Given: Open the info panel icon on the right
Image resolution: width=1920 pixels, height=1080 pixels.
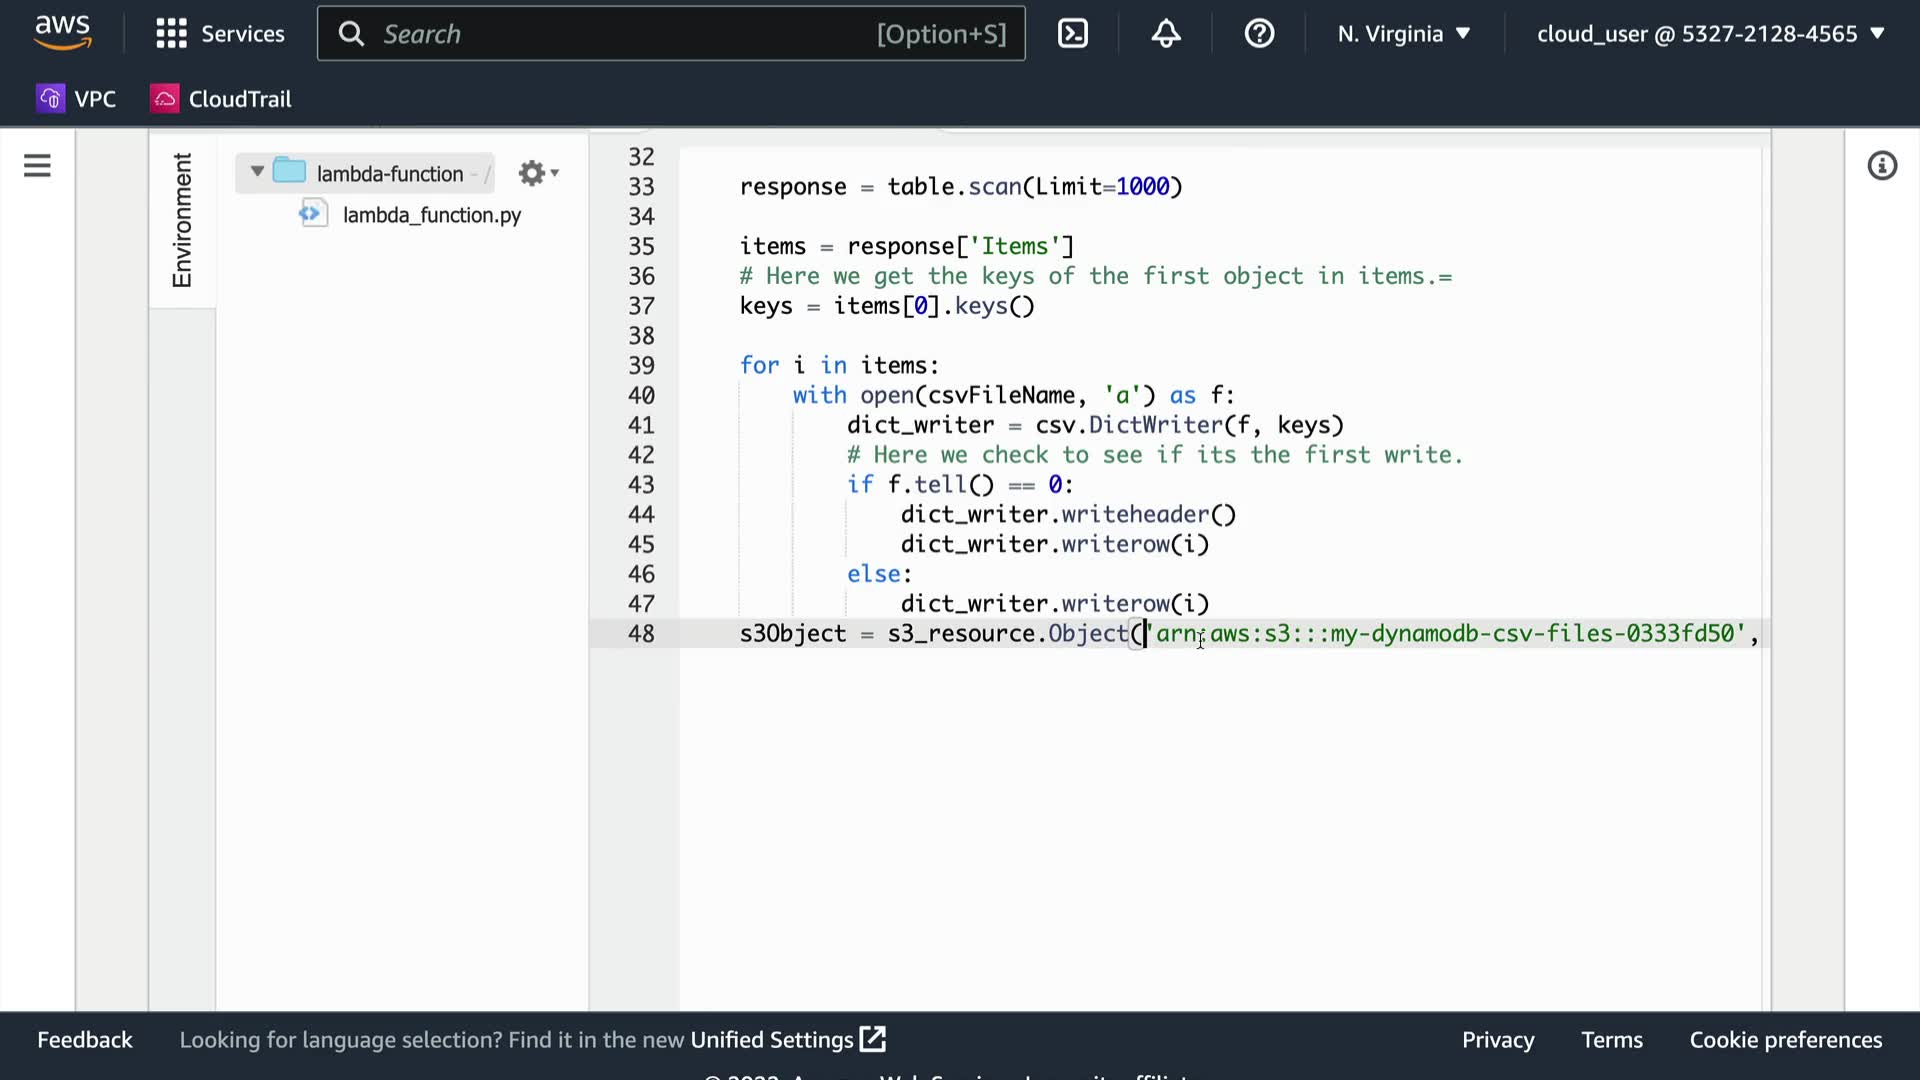Looking at the screenshot, I should 1882,166.
